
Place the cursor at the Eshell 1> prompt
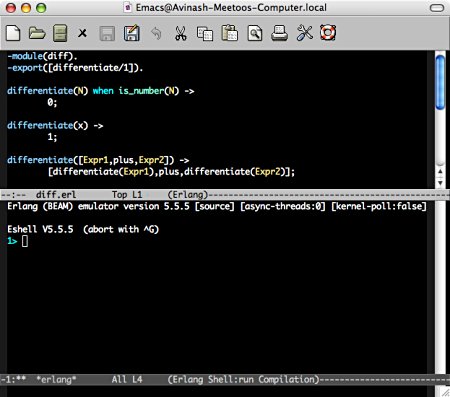tap(25, 241)
